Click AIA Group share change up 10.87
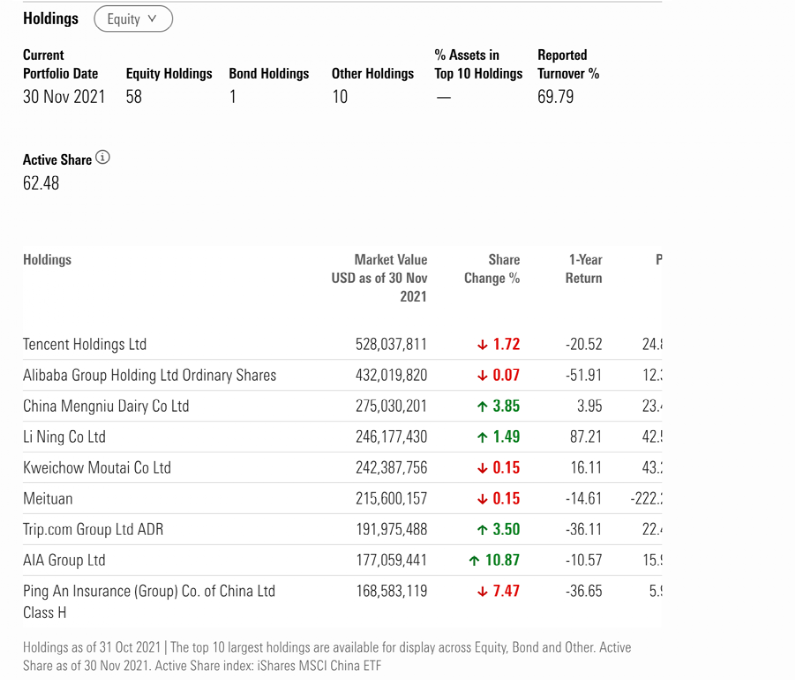The image size is (795, 680). pos(494,560)
